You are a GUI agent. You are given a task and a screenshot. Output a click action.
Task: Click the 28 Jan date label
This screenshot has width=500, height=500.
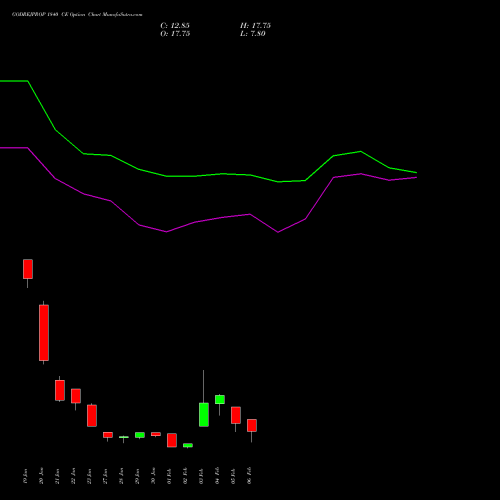[x=122, y=476]
